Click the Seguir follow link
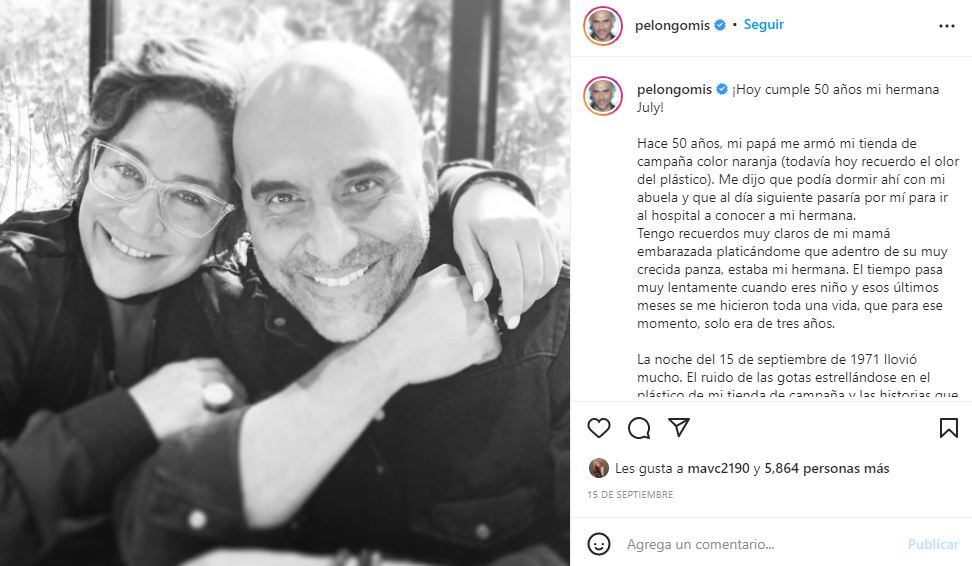 point(764,25)
